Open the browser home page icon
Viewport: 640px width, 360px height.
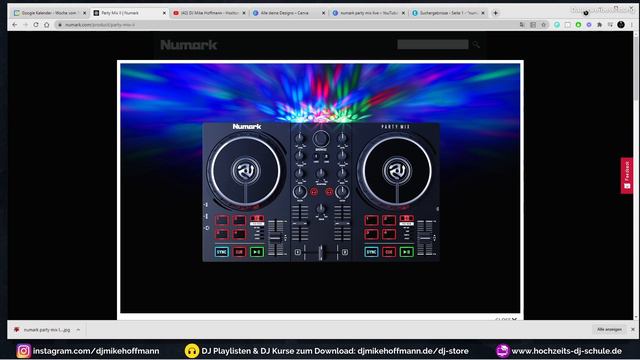(47, 25)
